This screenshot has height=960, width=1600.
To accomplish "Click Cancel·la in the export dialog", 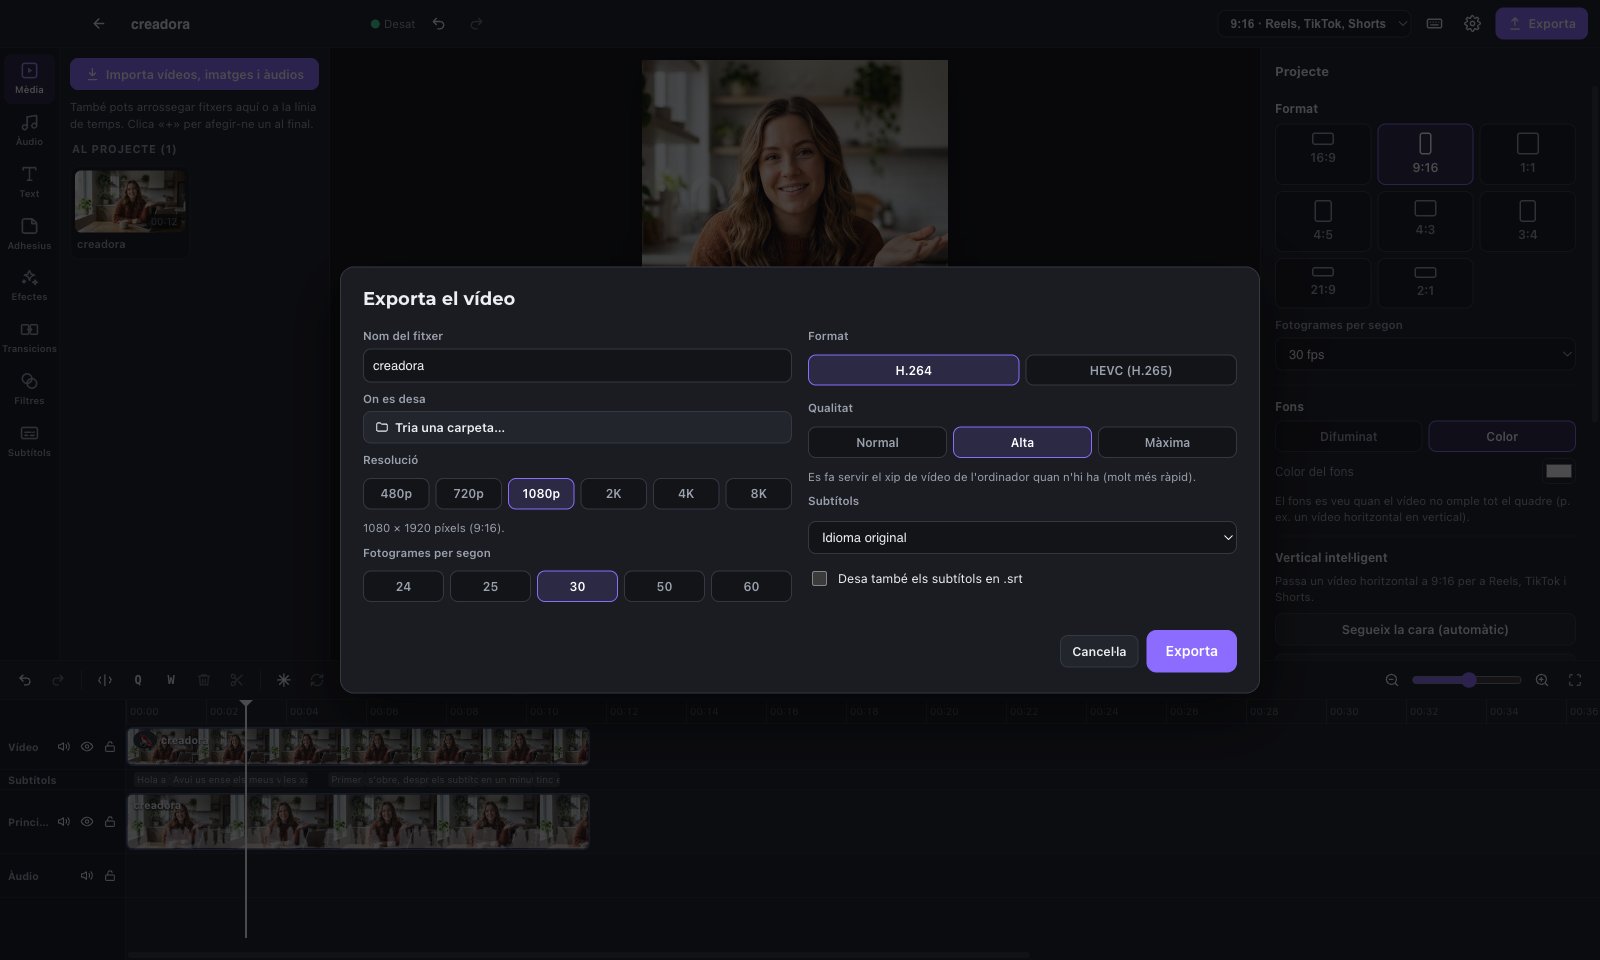I will (1099, 651).
